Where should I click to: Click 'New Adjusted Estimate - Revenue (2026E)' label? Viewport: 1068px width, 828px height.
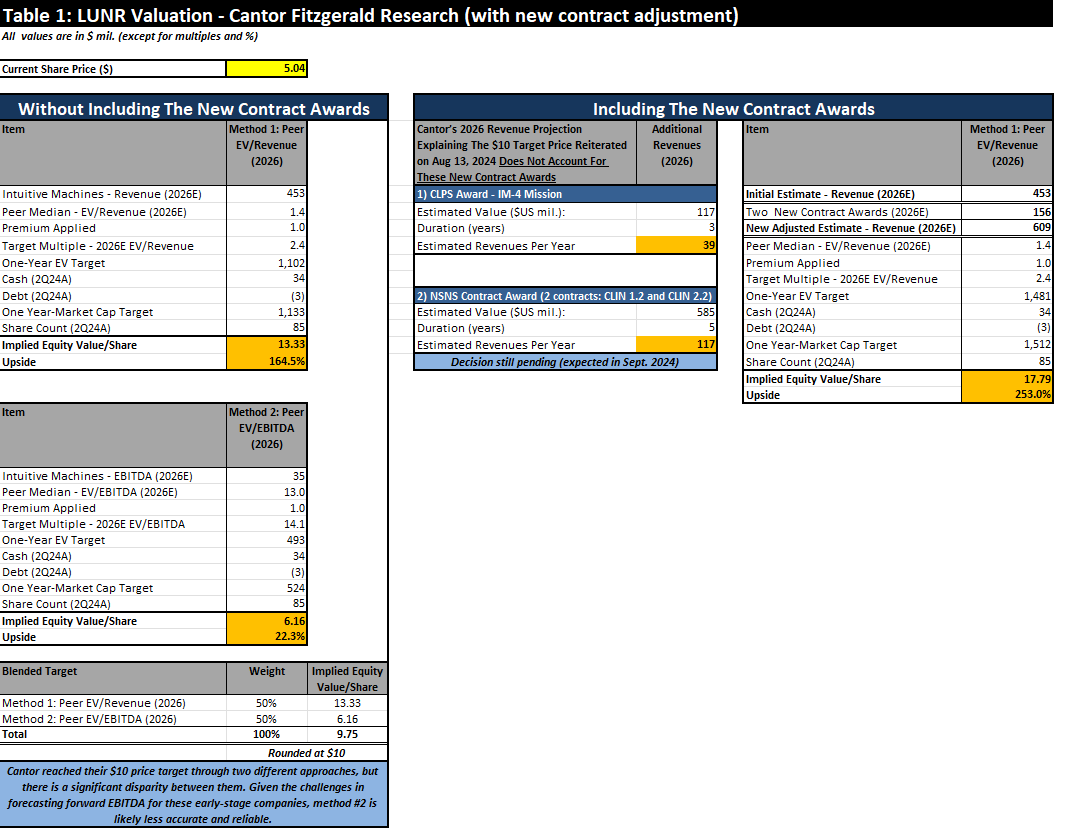(851, 228)
